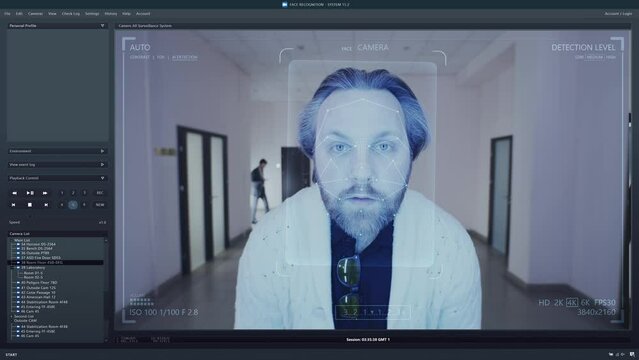
Task: Select camera 35 Bench DS-2564
Action: pos(37,248)
